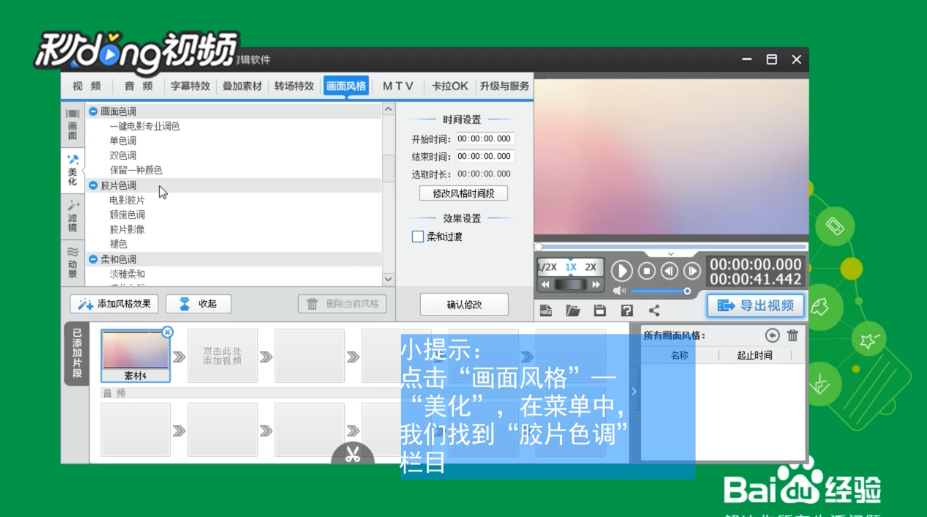Click the share icon below the preview

[x=654, y=311]
